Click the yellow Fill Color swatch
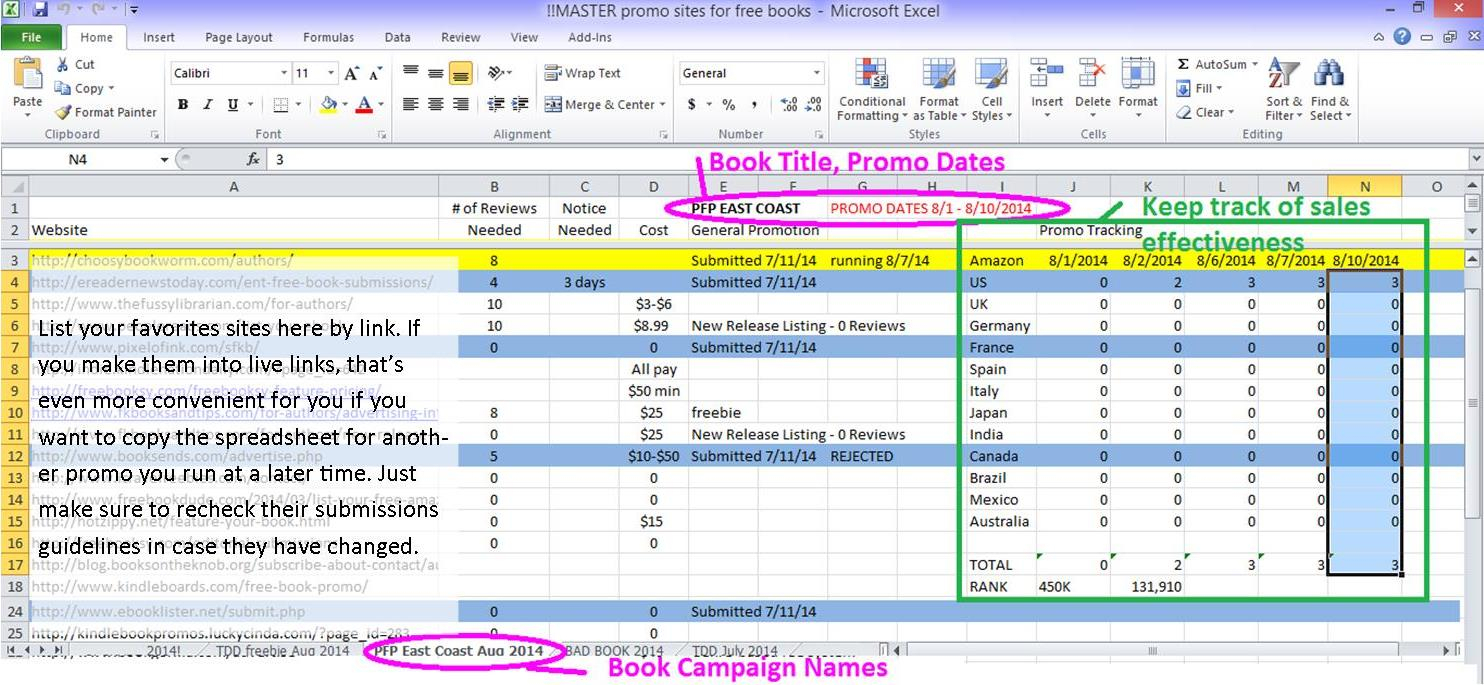 [x=328, y=105]
